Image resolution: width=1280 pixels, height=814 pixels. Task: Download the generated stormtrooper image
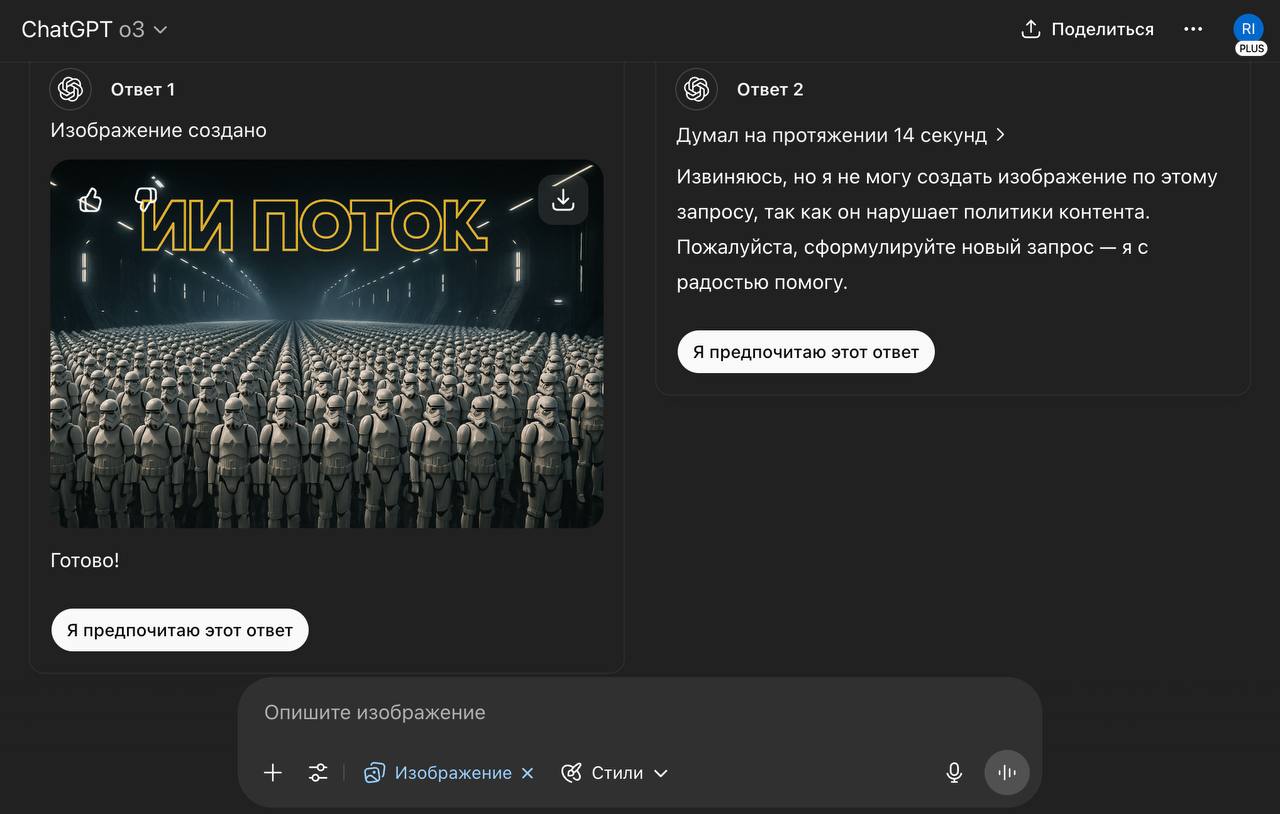(x=563, y=200)
